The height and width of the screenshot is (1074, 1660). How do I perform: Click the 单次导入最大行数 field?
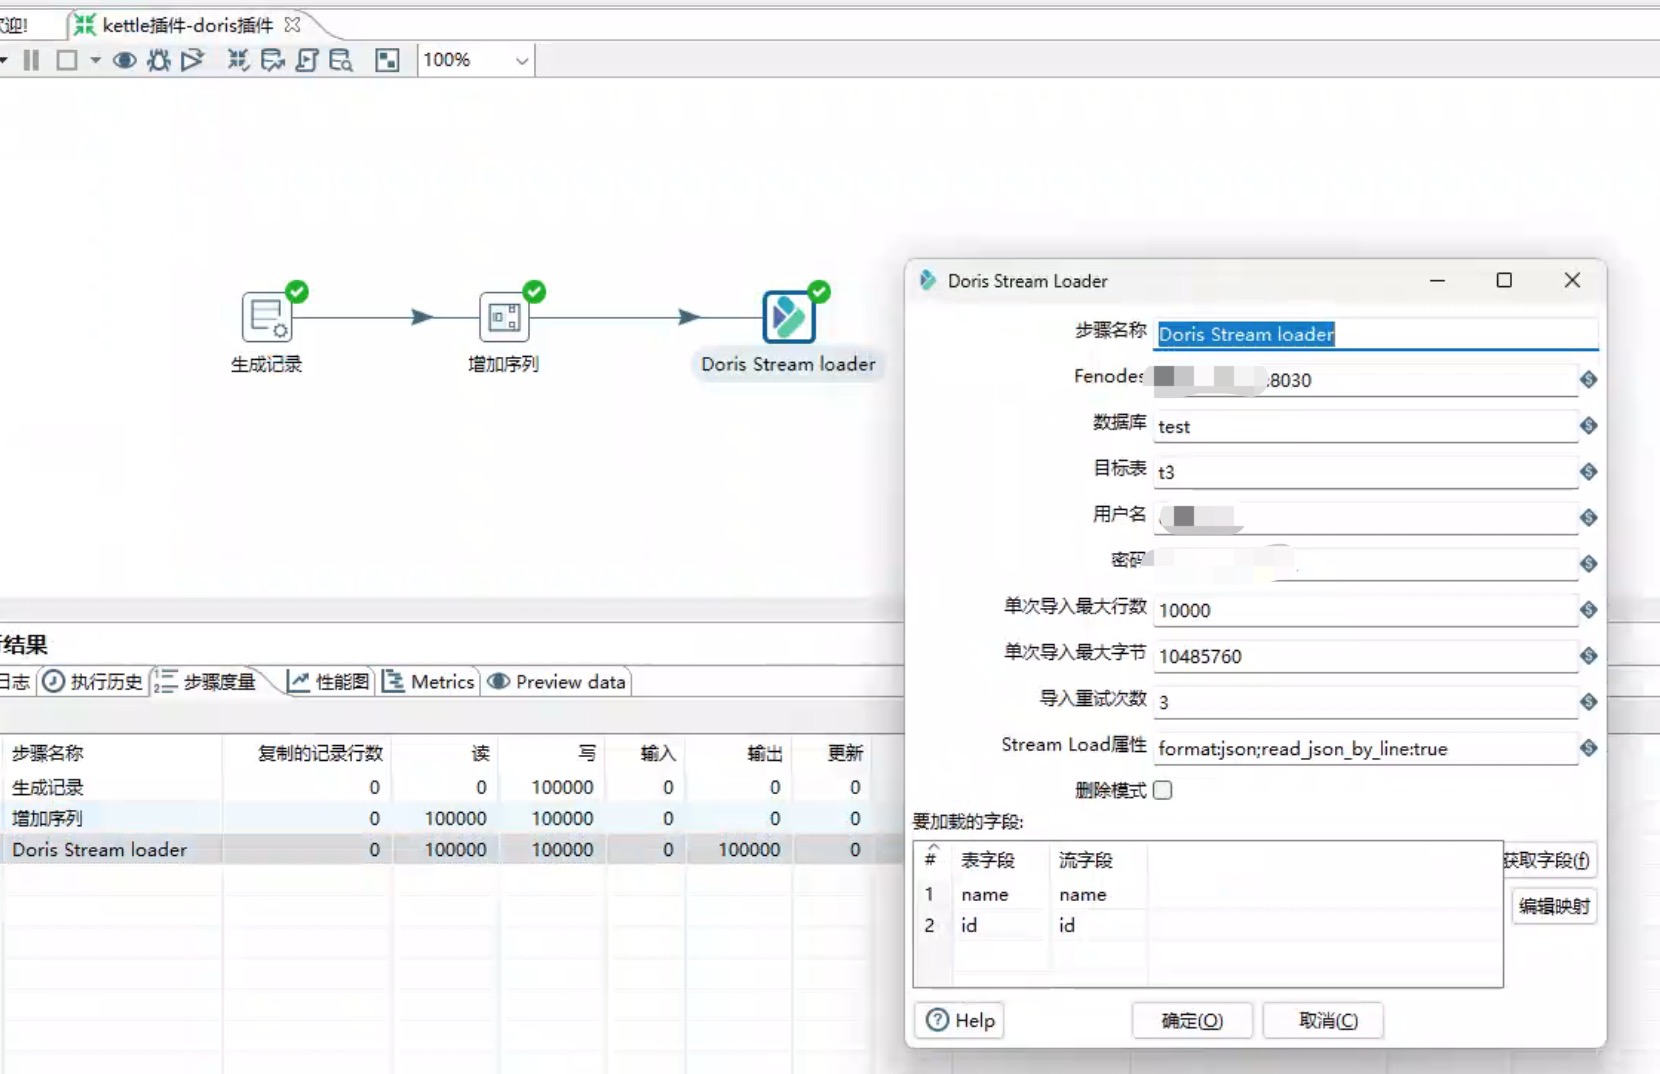1365,610
